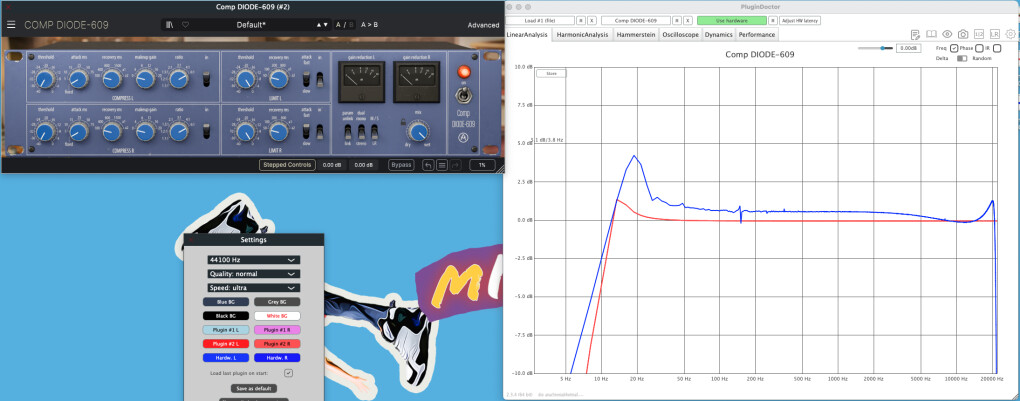Favorite the preset with heart icon
The image size is (1020, 401).
coord(185,25)
